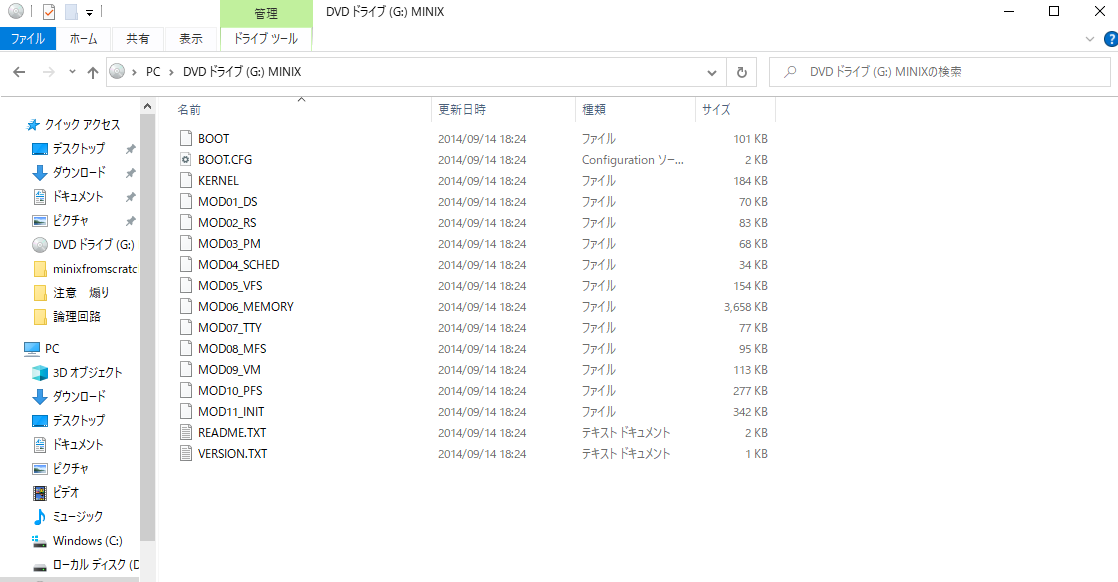Click the new folder icon in title bar

pos(71,11)
